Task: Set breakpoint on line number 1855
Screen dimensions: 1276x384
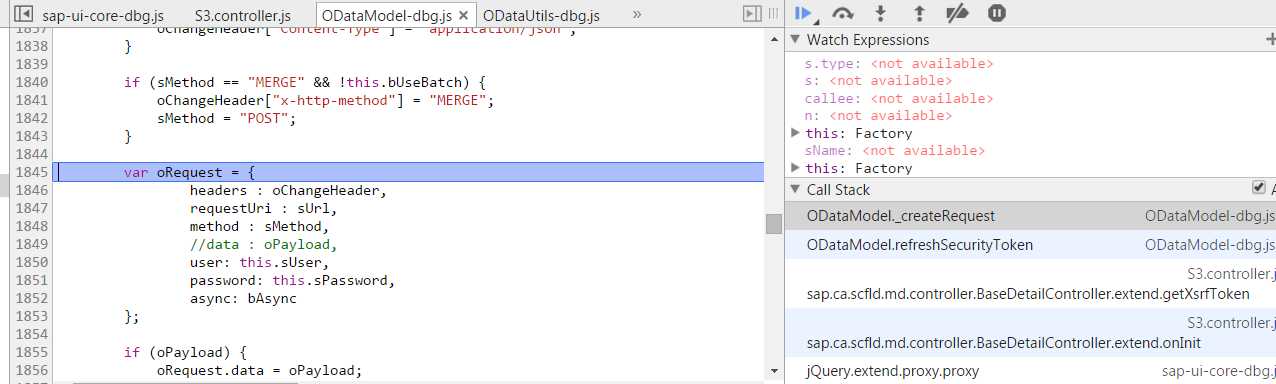Action: [31, 352]
